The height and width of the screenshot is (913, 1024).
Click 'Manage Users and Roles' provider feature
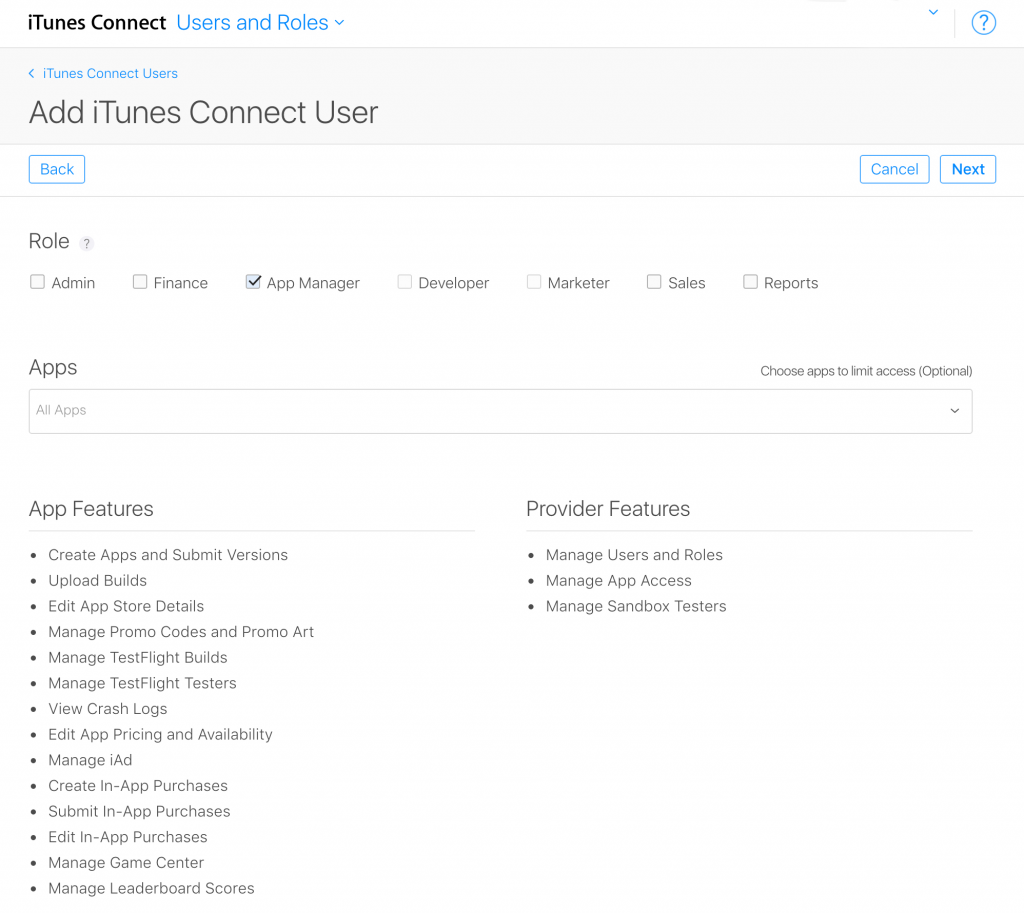coord(634,554)
